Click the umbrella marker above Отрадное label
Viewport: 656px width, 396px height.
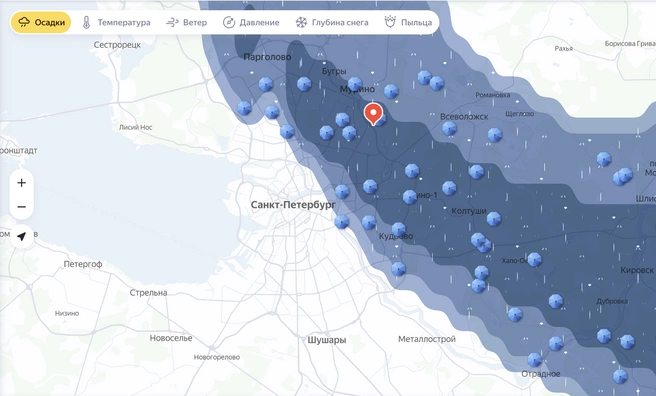(x=534, y=360)
